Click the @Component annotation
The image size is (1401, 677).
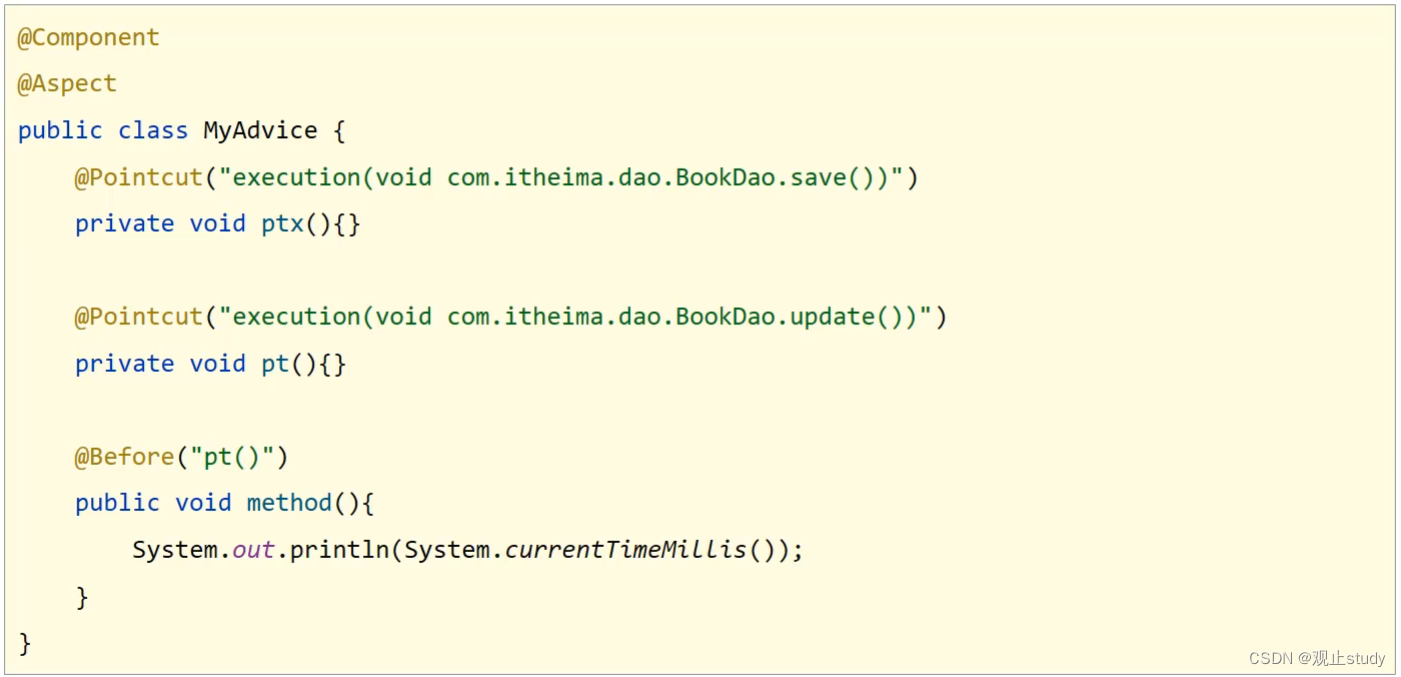click(x=88, y=38)
